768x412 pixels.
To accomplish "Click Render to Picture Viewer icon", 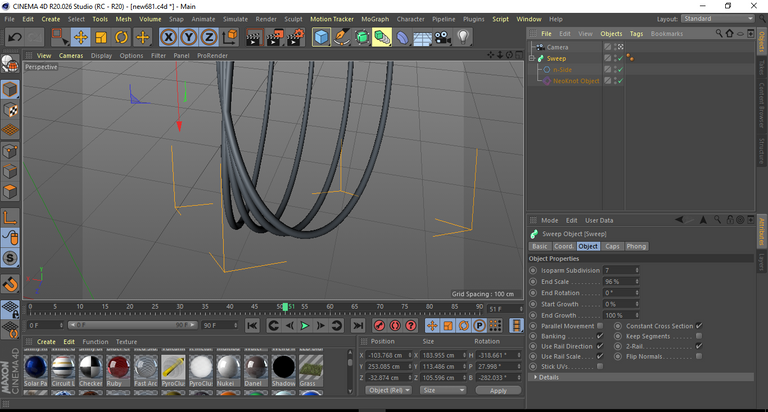I will point(275,37).
